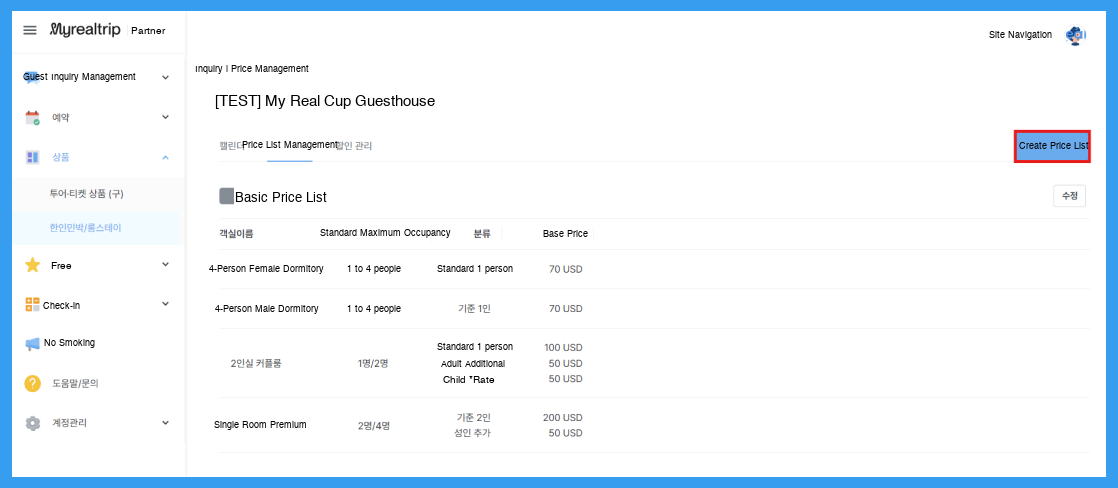The height and width of the screenshot is (488, 1118).
Task: Click the Base Price column header
Action: coord(565,233)
